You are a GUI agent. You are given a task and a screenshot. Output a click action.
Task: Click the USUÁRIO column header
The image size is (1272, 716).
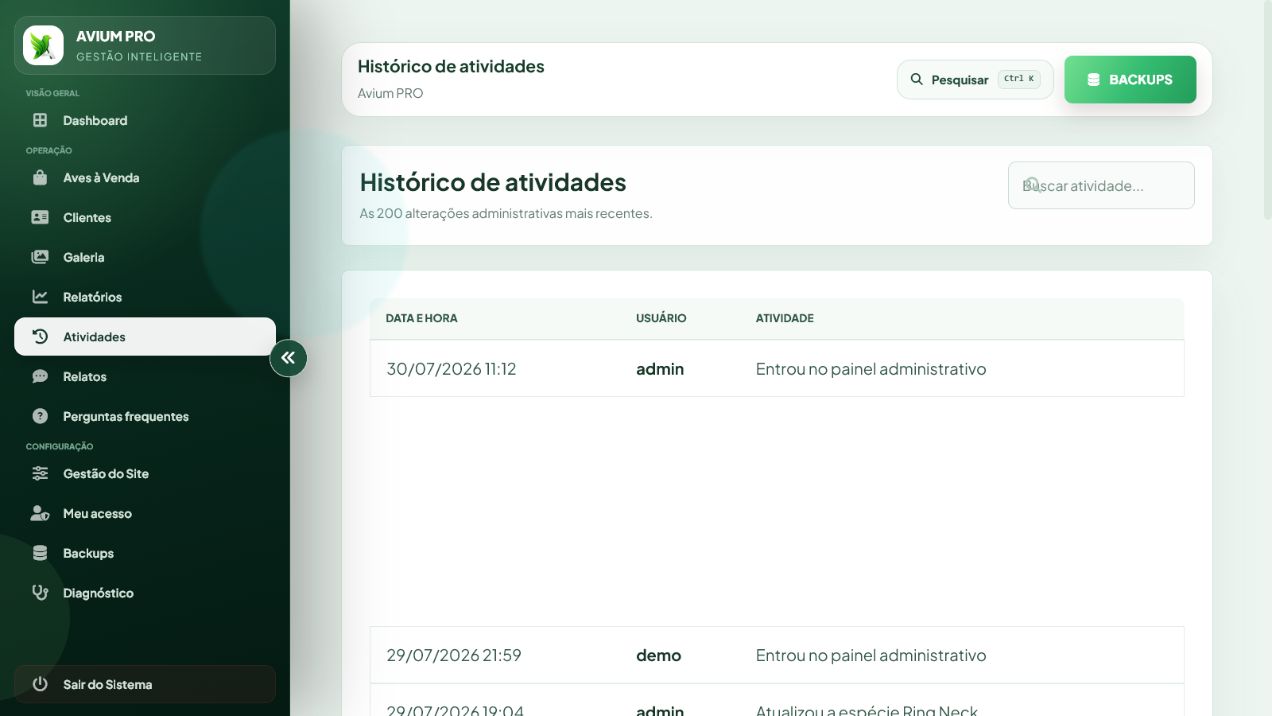[x=661, y=318]
